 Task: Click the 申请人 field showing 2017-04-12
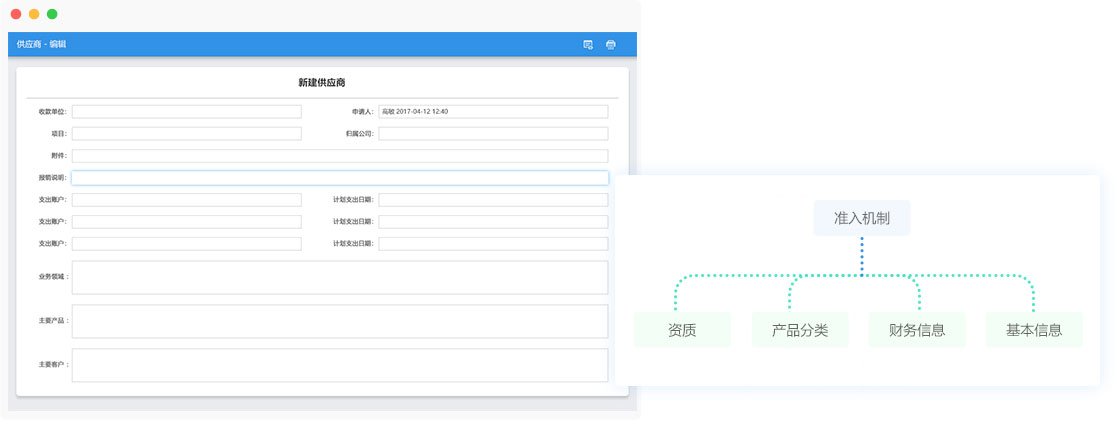tap(492, 112)
